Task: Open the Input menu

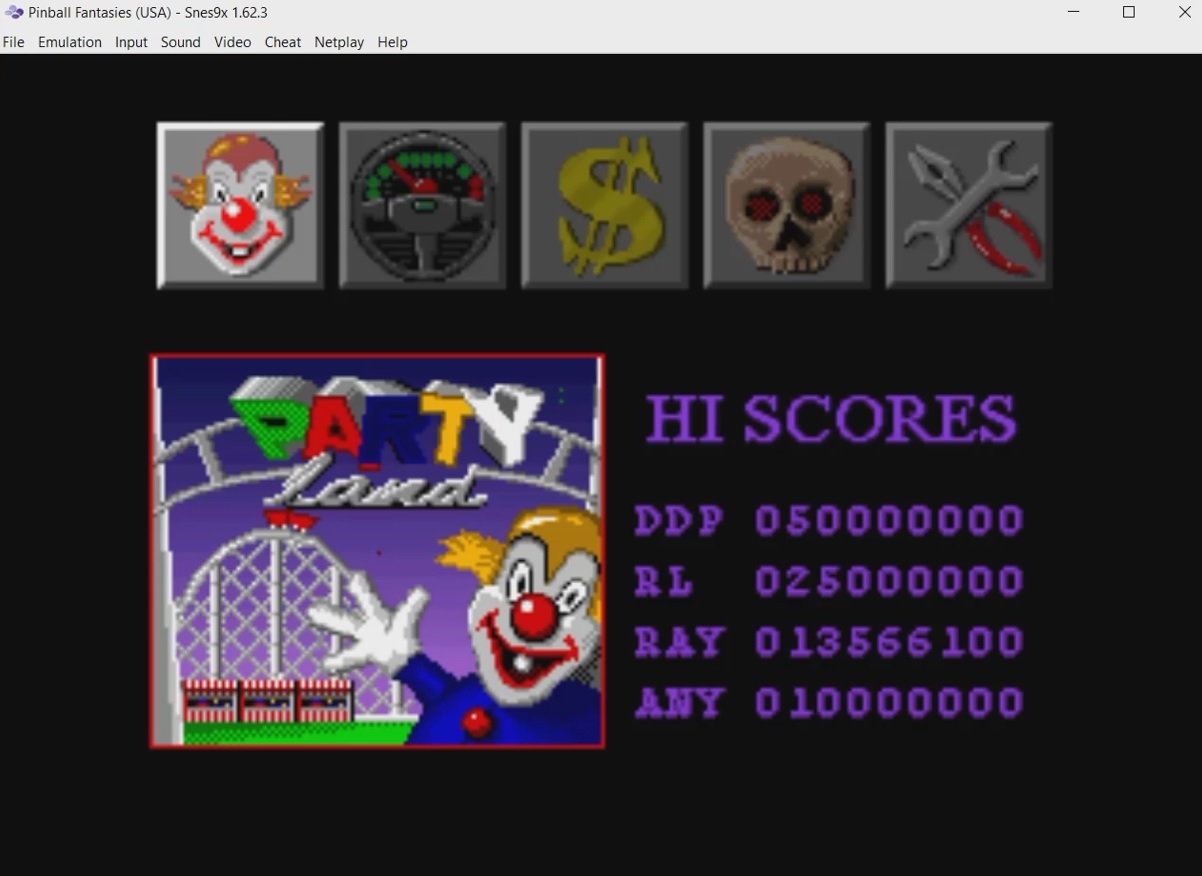Action: 131,42
